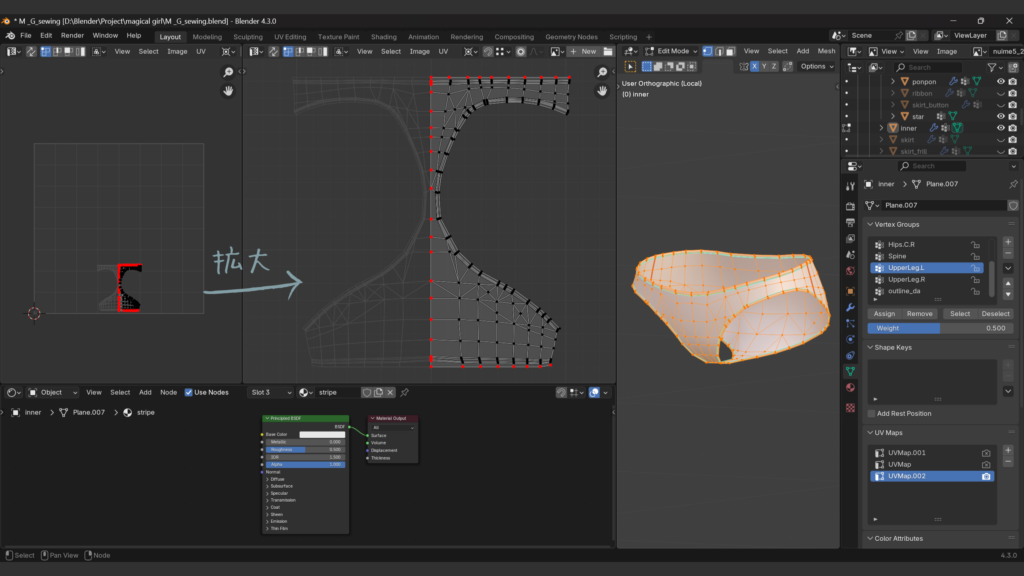The width and height of the screenshot is (1024, 576).
Task: Switch to the UV Editing workspace tab
Action: (x=289, y=37)
